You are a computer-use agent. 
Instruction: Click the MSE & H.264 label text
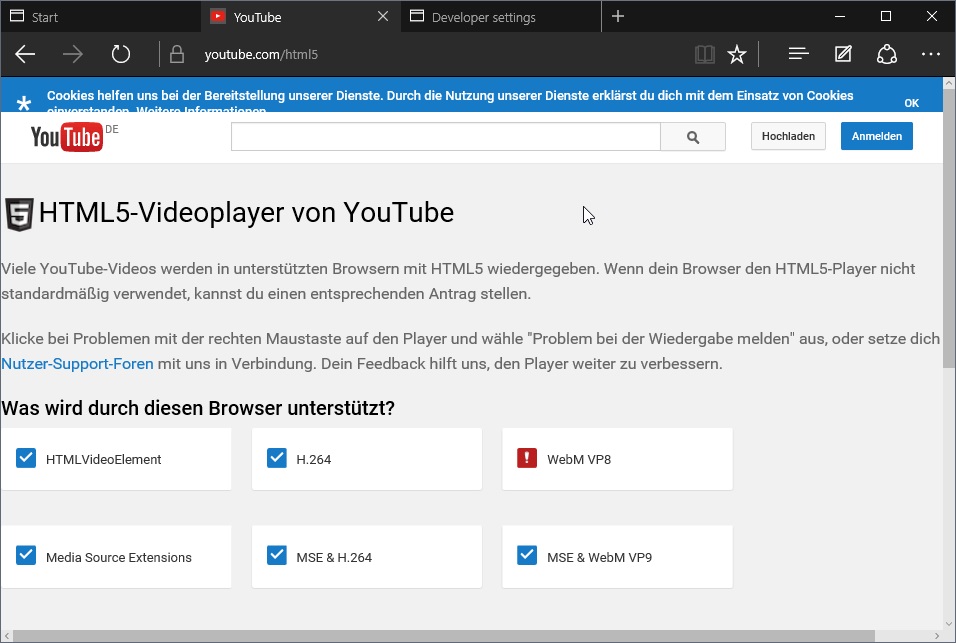pos(334,558)
